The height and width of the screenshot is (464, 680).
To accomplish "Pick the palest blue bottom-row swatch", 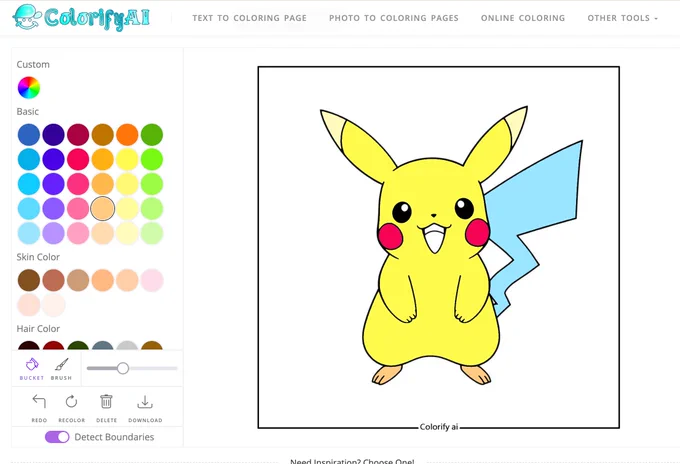I will click(x=29, y=233).
